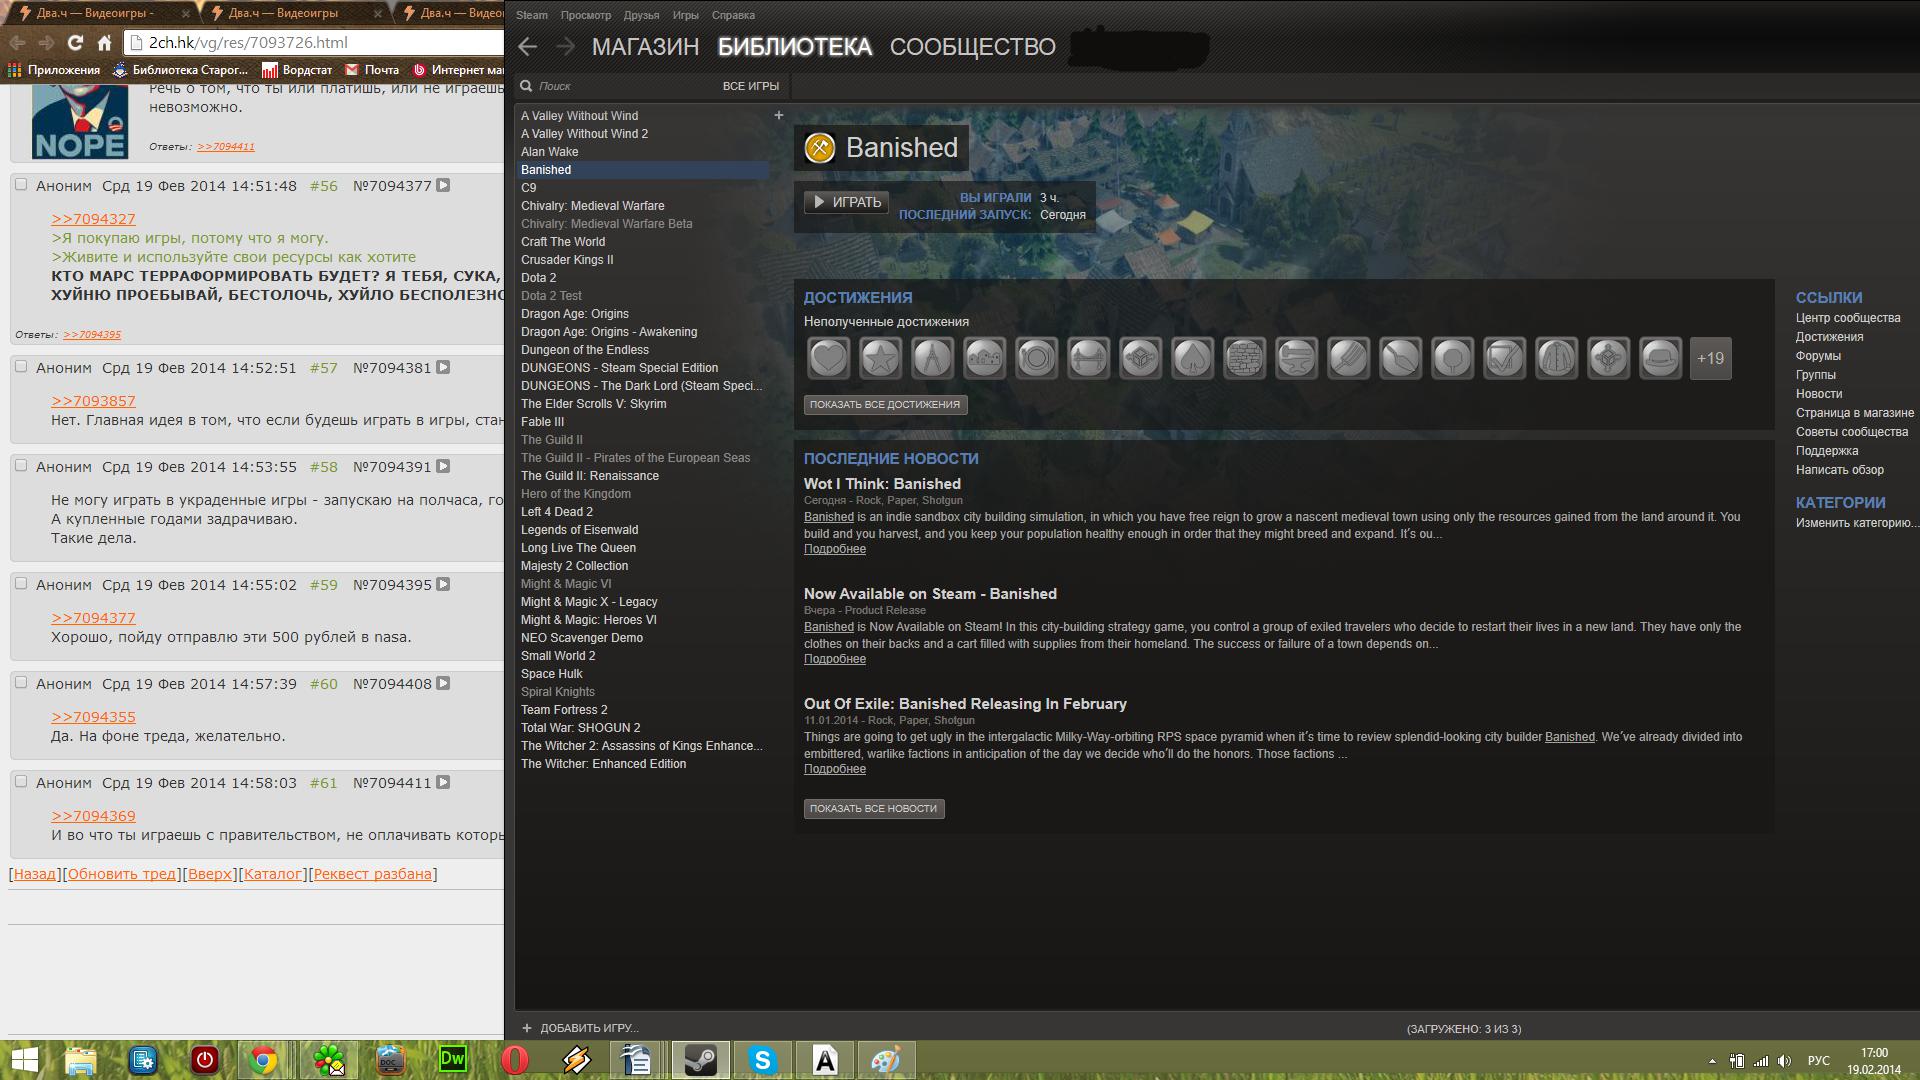Expand the +19 more achievements tile
The image size is (1920, 1080).
coord(1710,359)
